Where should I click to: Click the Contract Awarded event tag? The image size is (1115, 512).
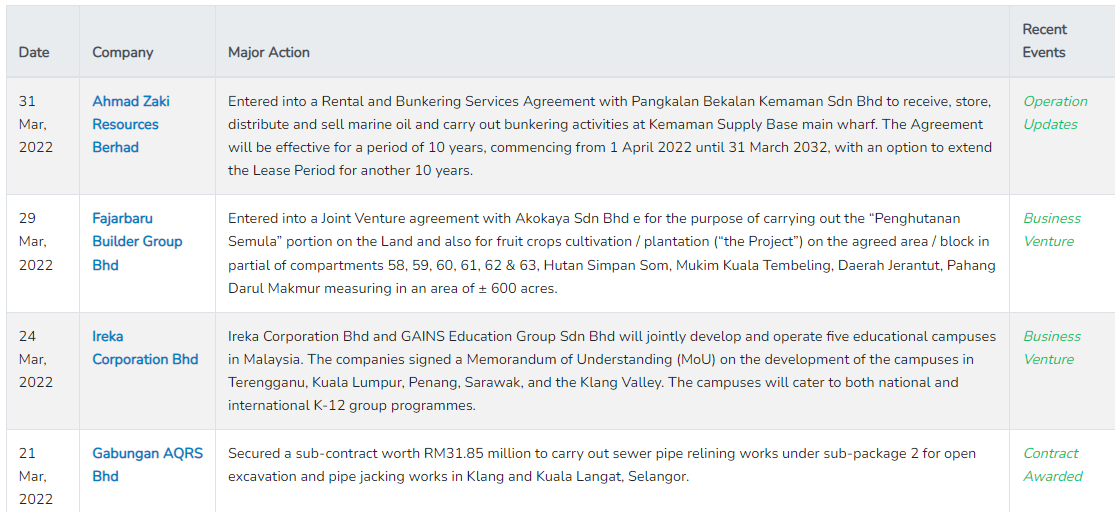[x=1052, y=465]
